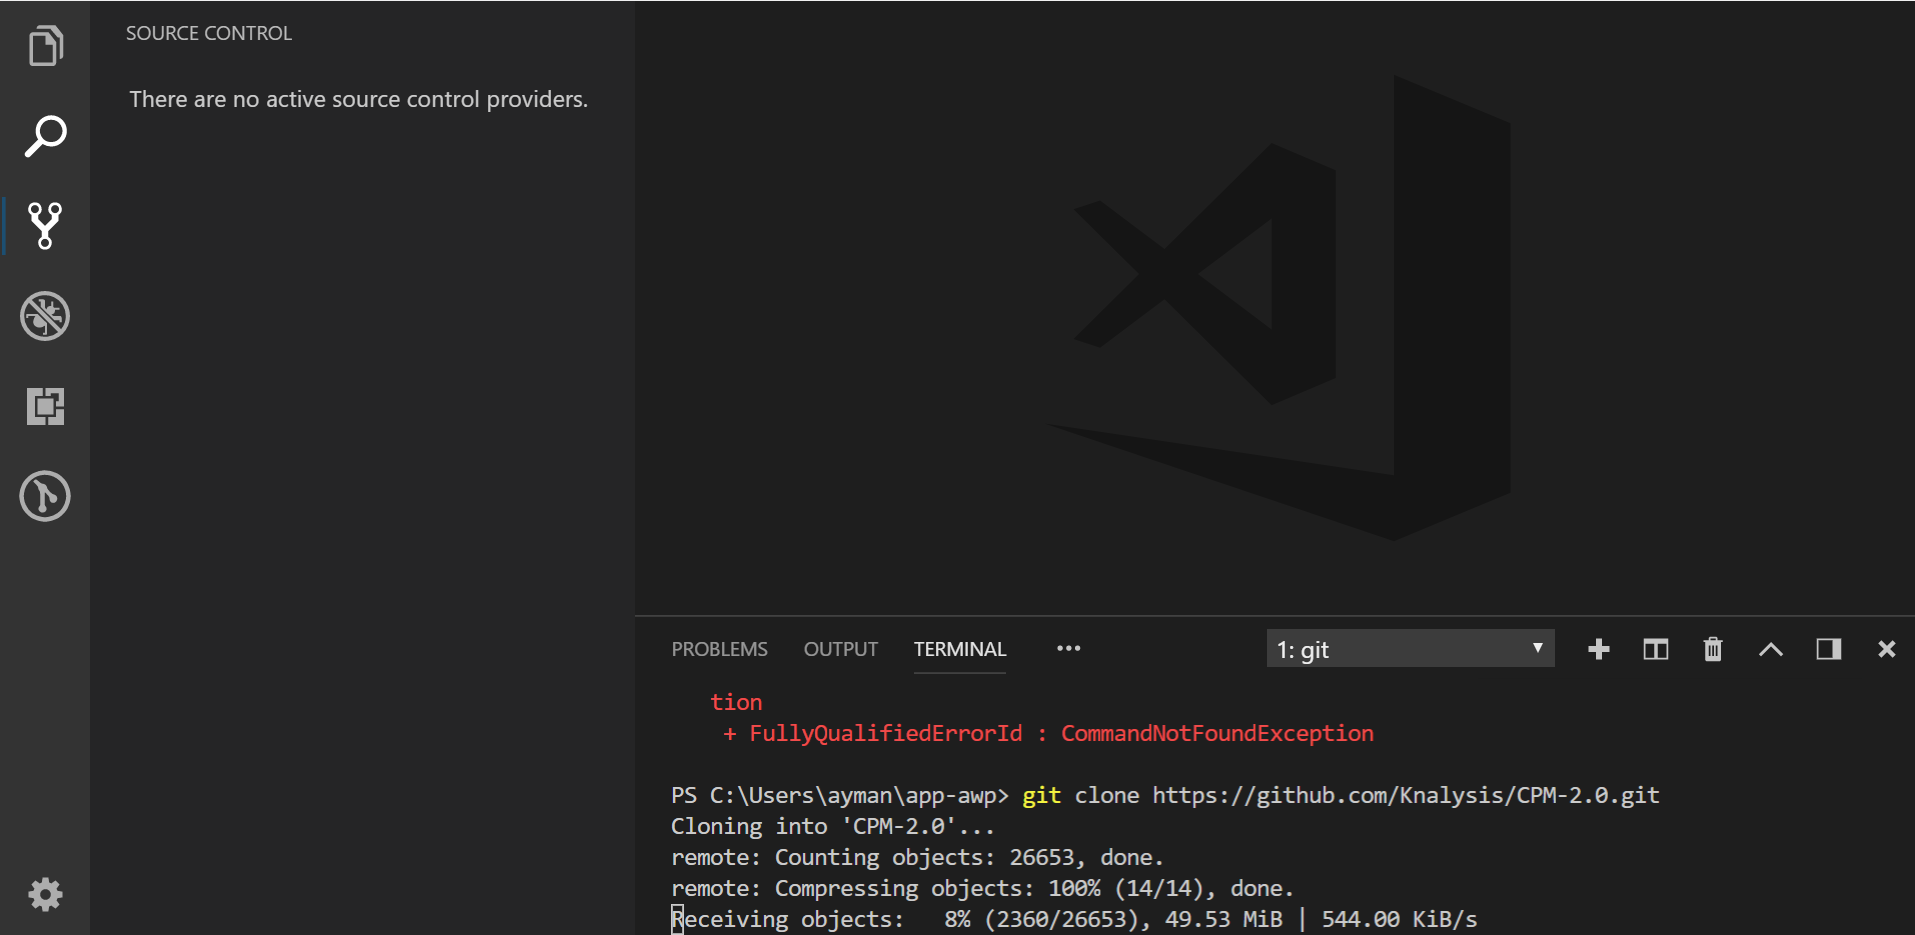Screen dimensions: 1915x935
Task: Open the Debug view
Action: coord(44,316)
